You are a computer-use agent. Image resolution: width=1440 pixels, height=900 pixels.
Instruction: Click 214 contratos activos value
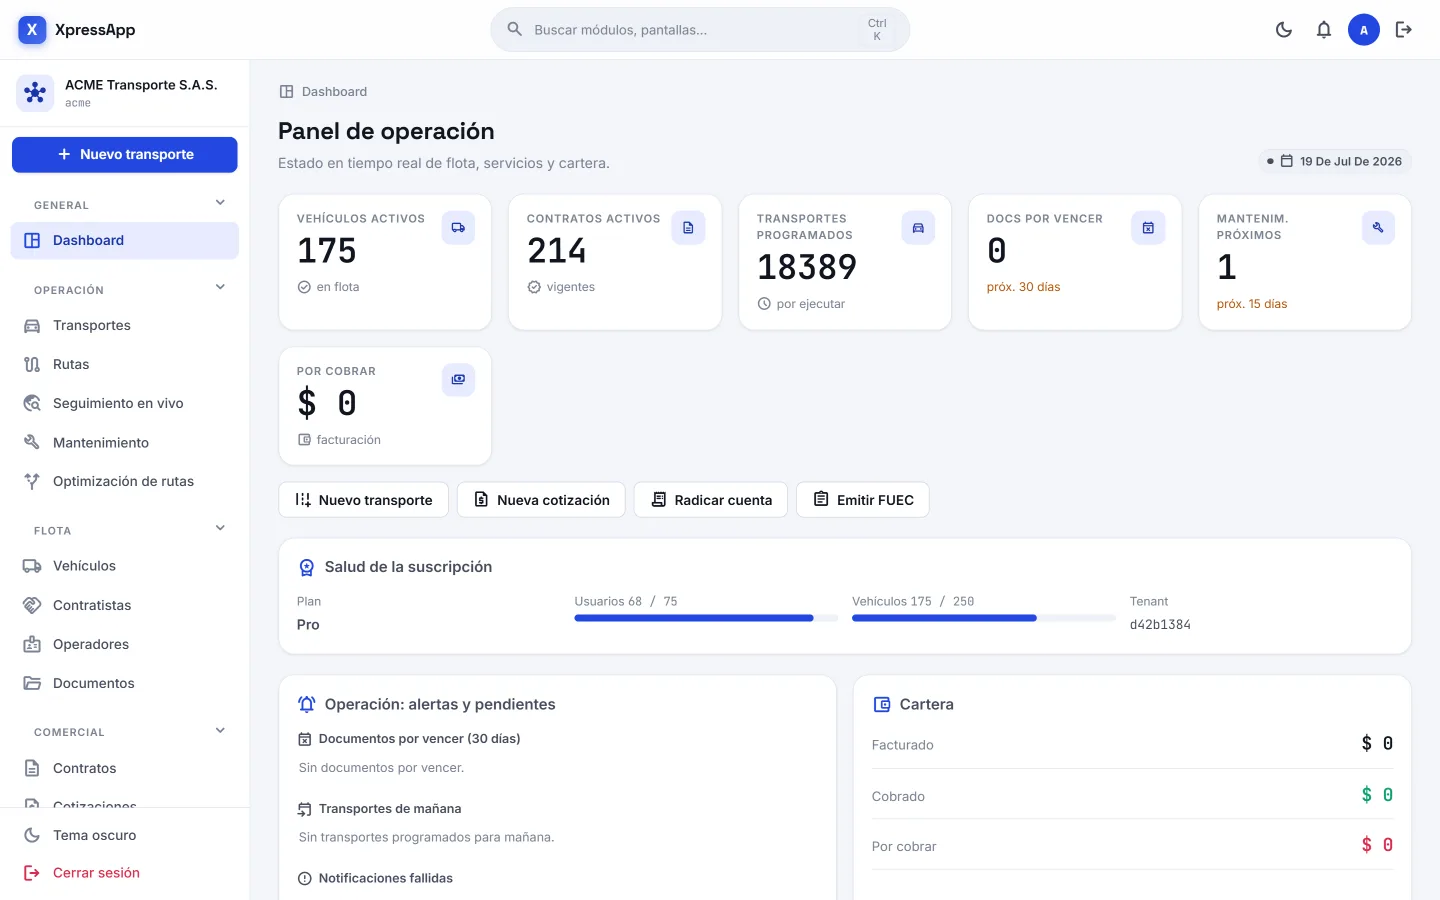(557, 250)
